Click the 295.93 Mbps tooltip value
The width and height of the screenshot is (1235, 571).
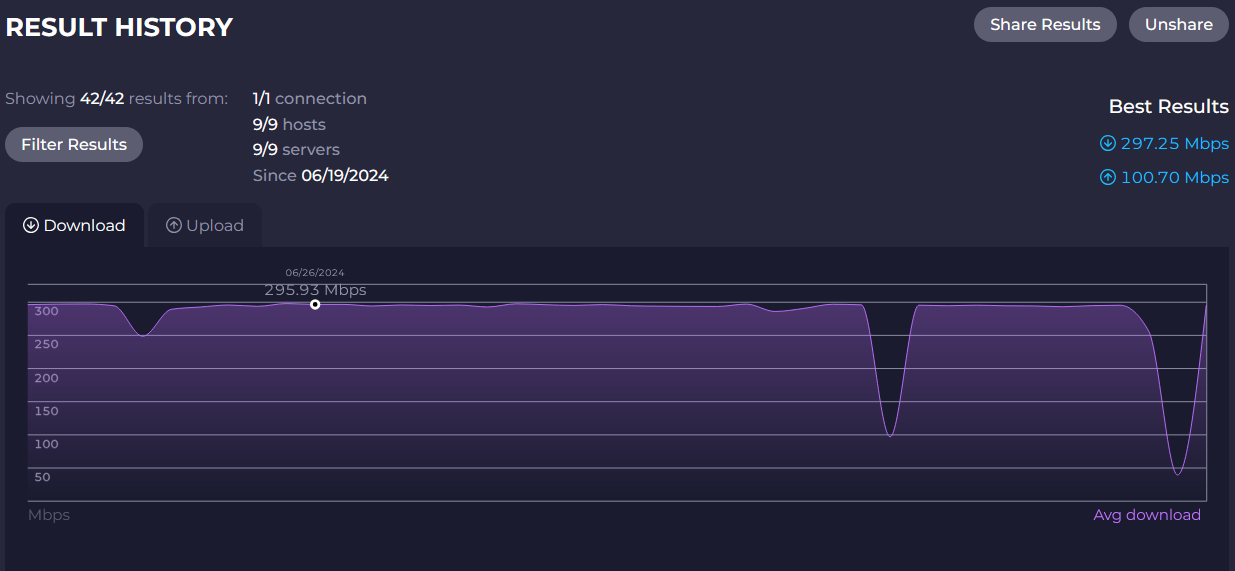(x=315, y=290)
